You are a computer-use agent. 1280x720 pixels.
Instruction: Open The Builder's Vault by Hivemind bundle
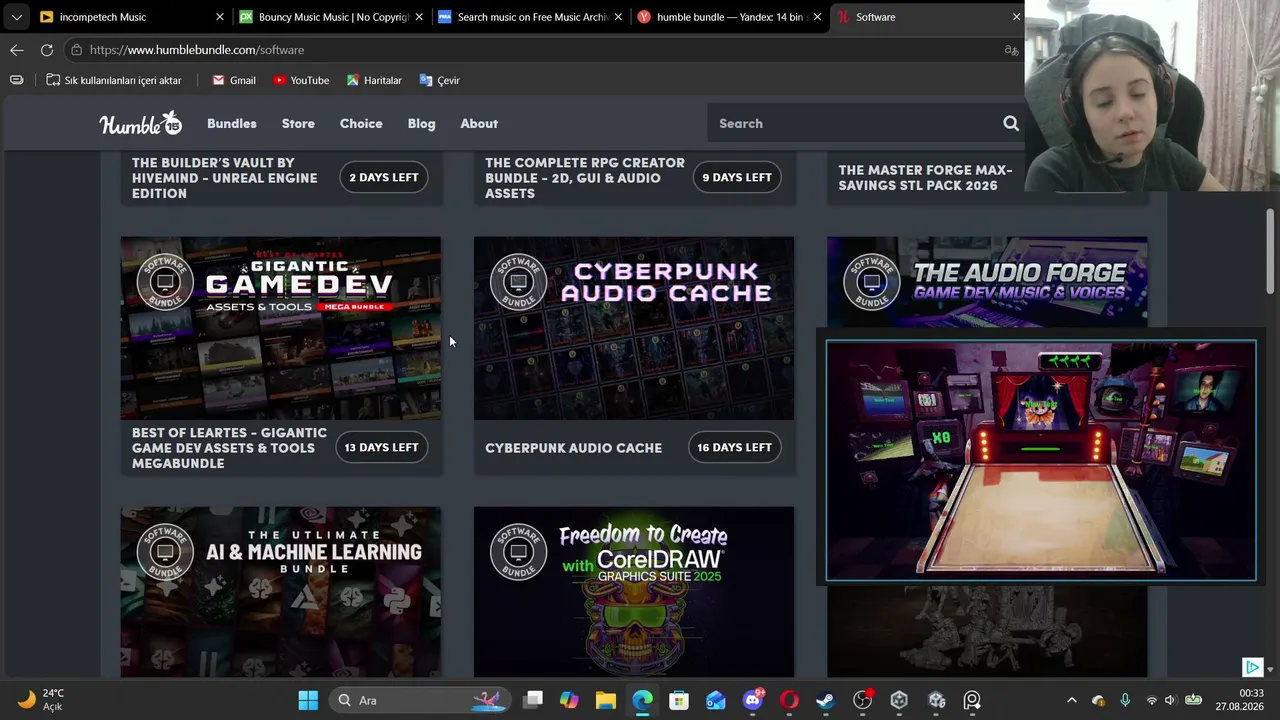(x=225, y=178)
